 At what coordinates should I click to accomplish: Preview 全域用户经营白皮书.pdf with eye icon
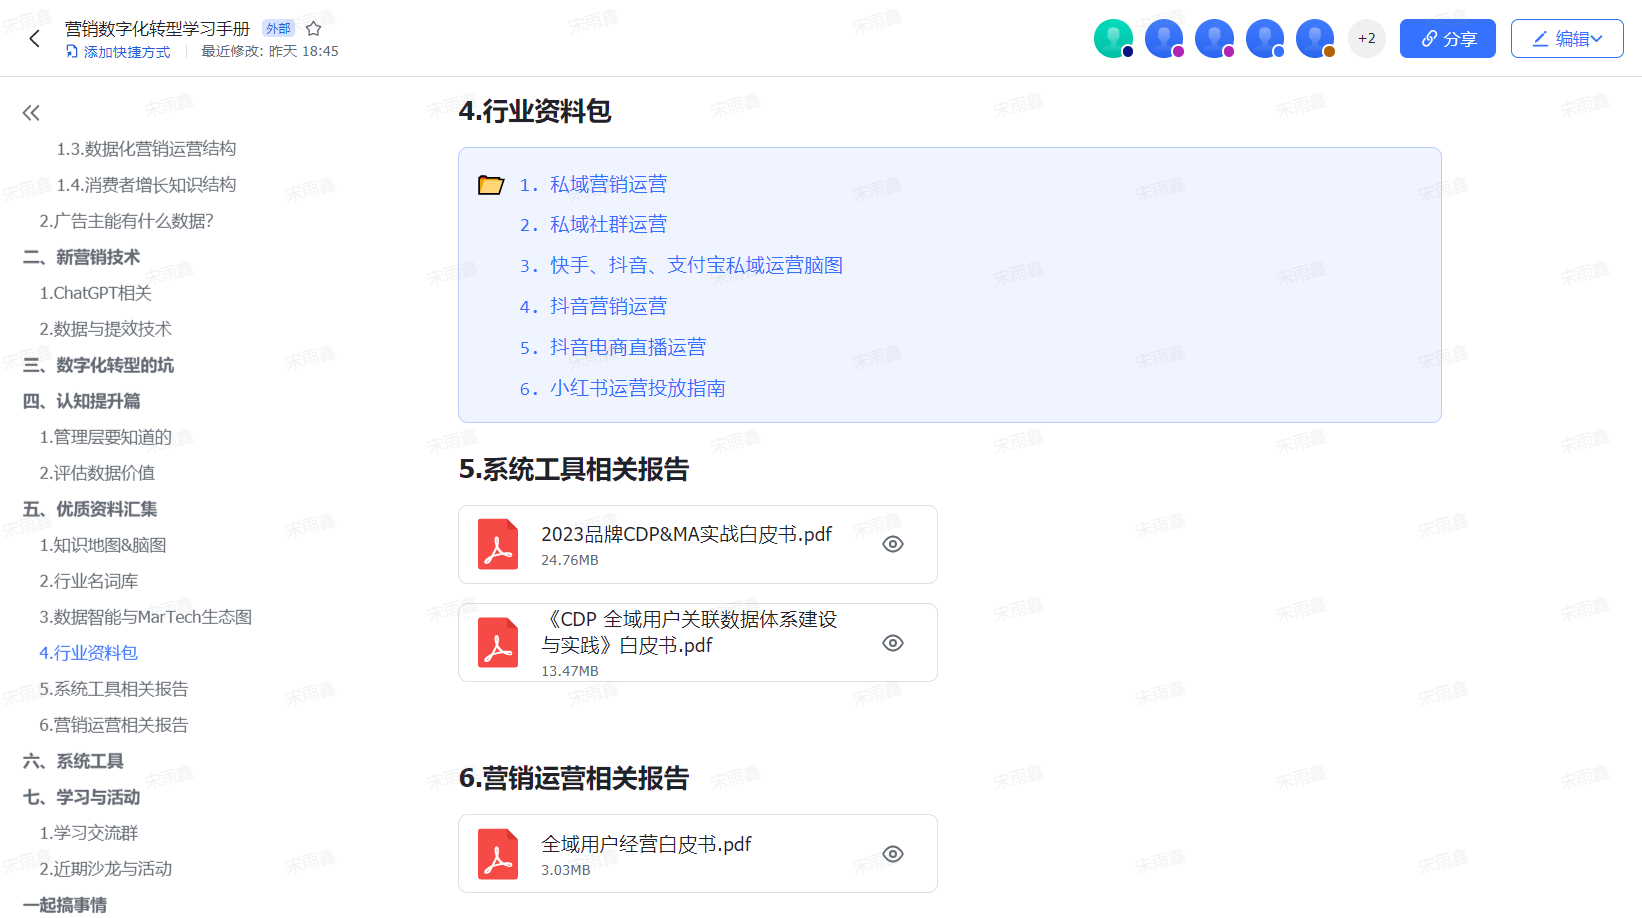pos(893,854)
